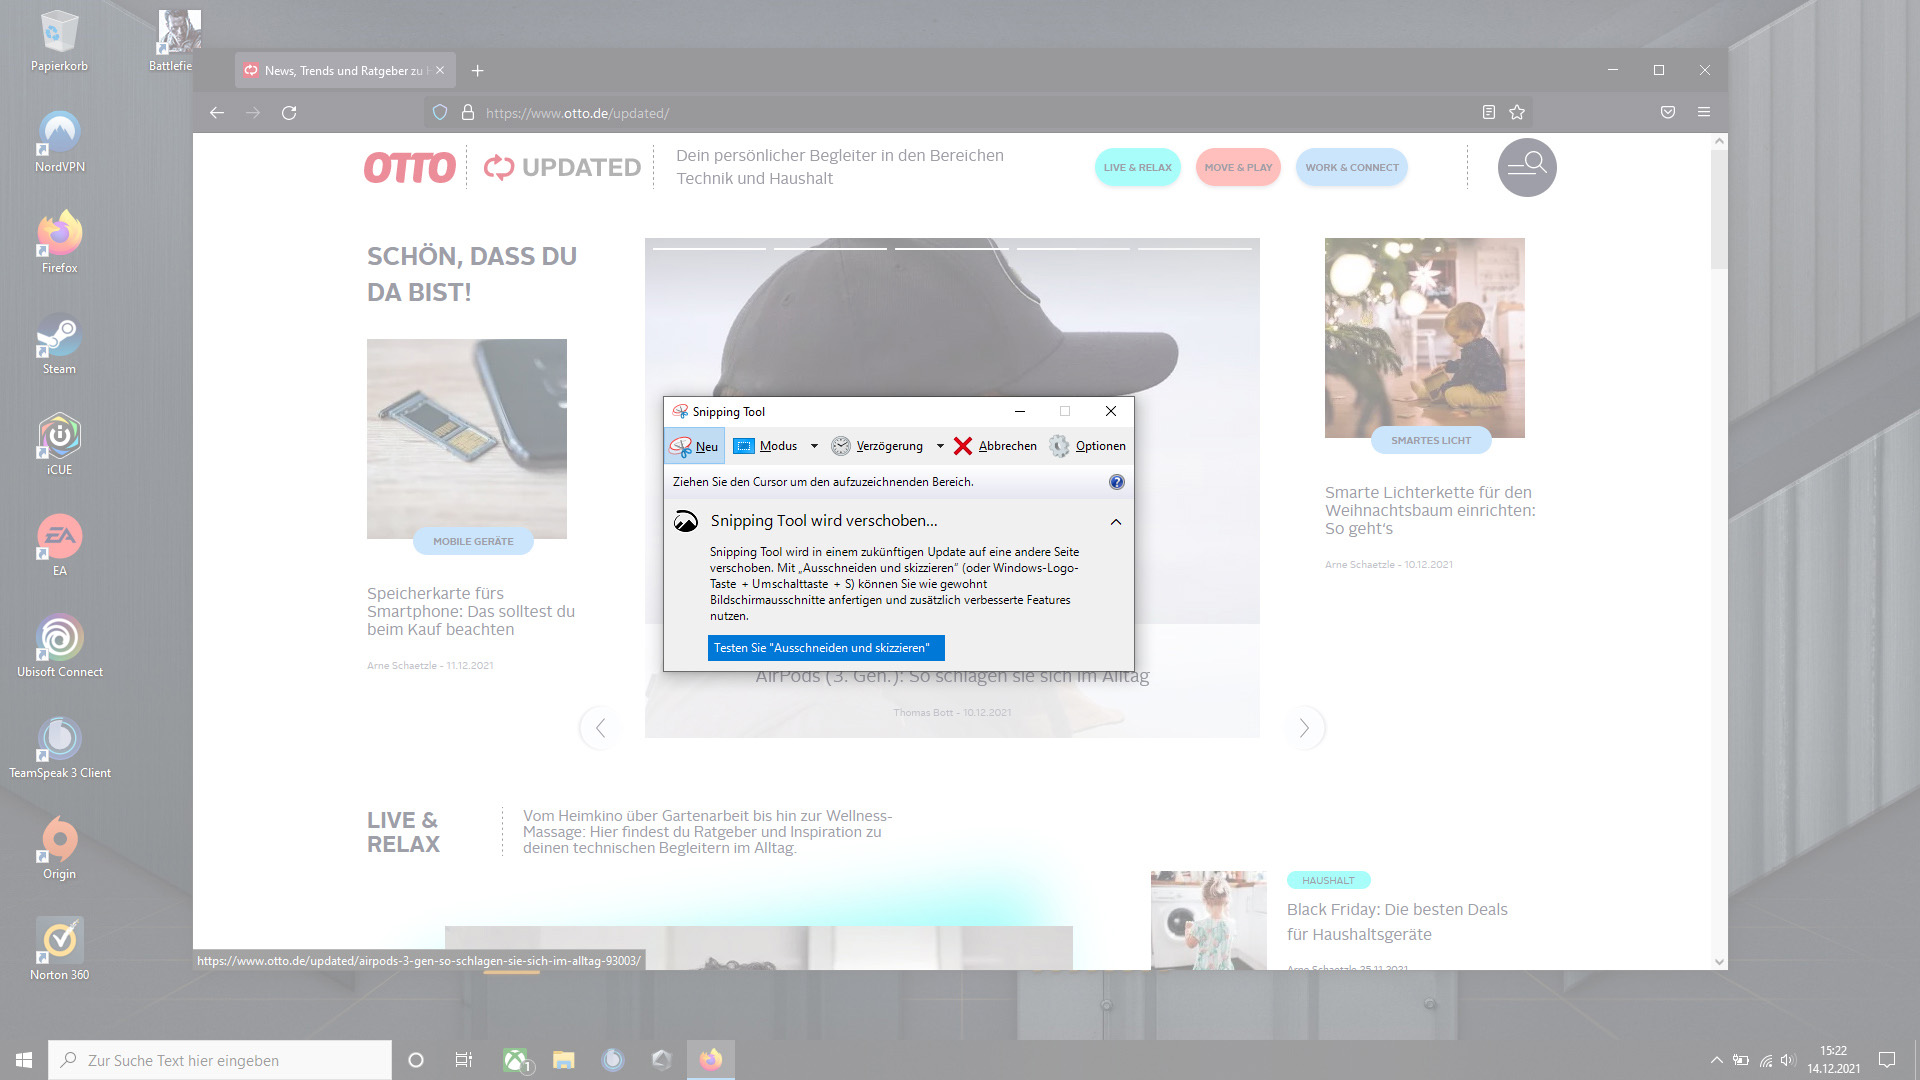
Task: Open the OTTO Updated search magnifier
Action: tap(1527, 167)
